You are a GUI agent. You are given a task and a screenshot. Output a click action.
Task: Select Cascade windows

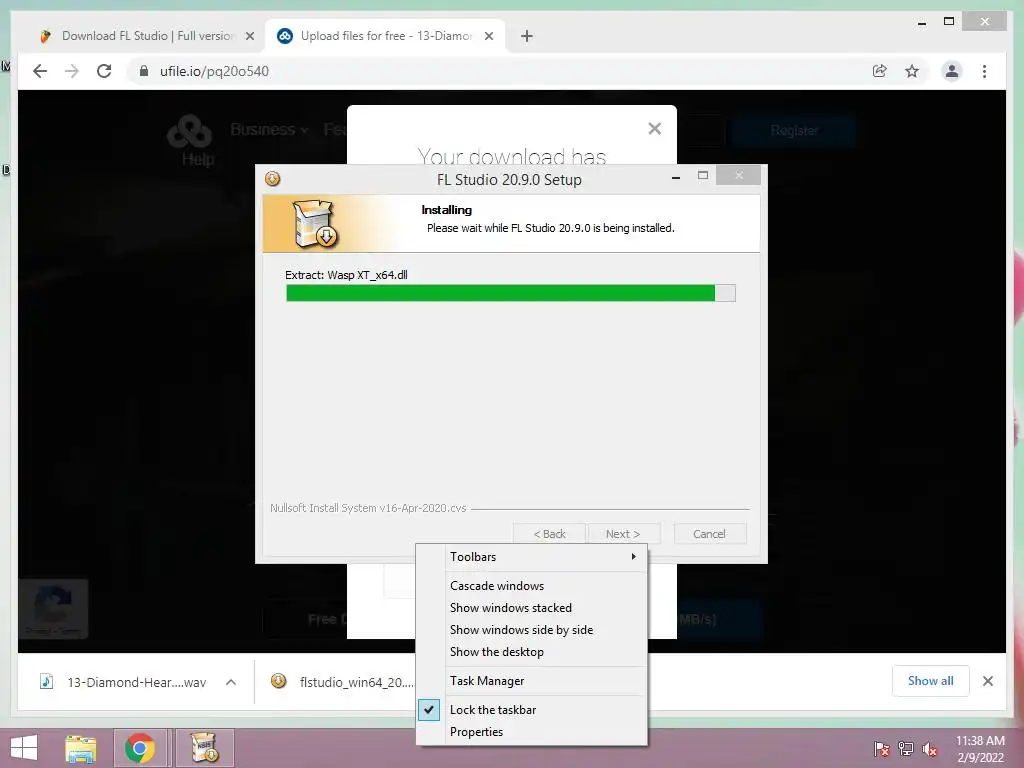(532, 586)
